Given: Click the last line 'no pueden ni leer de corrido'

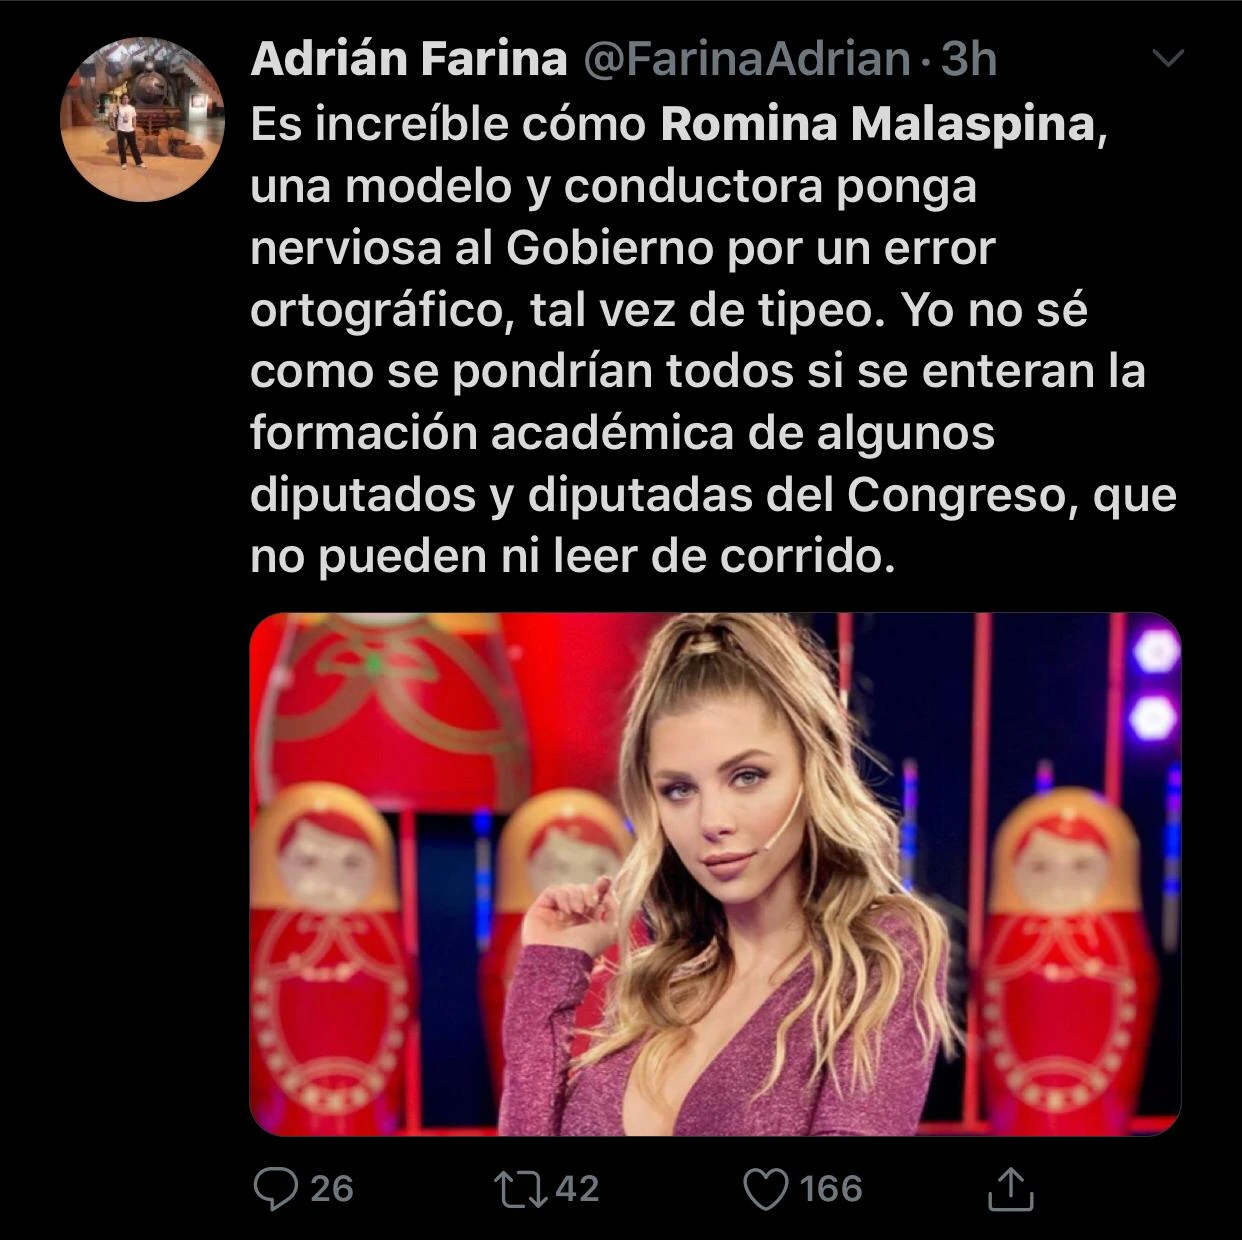Looking at the screenshot, I should tap(571, 557).
